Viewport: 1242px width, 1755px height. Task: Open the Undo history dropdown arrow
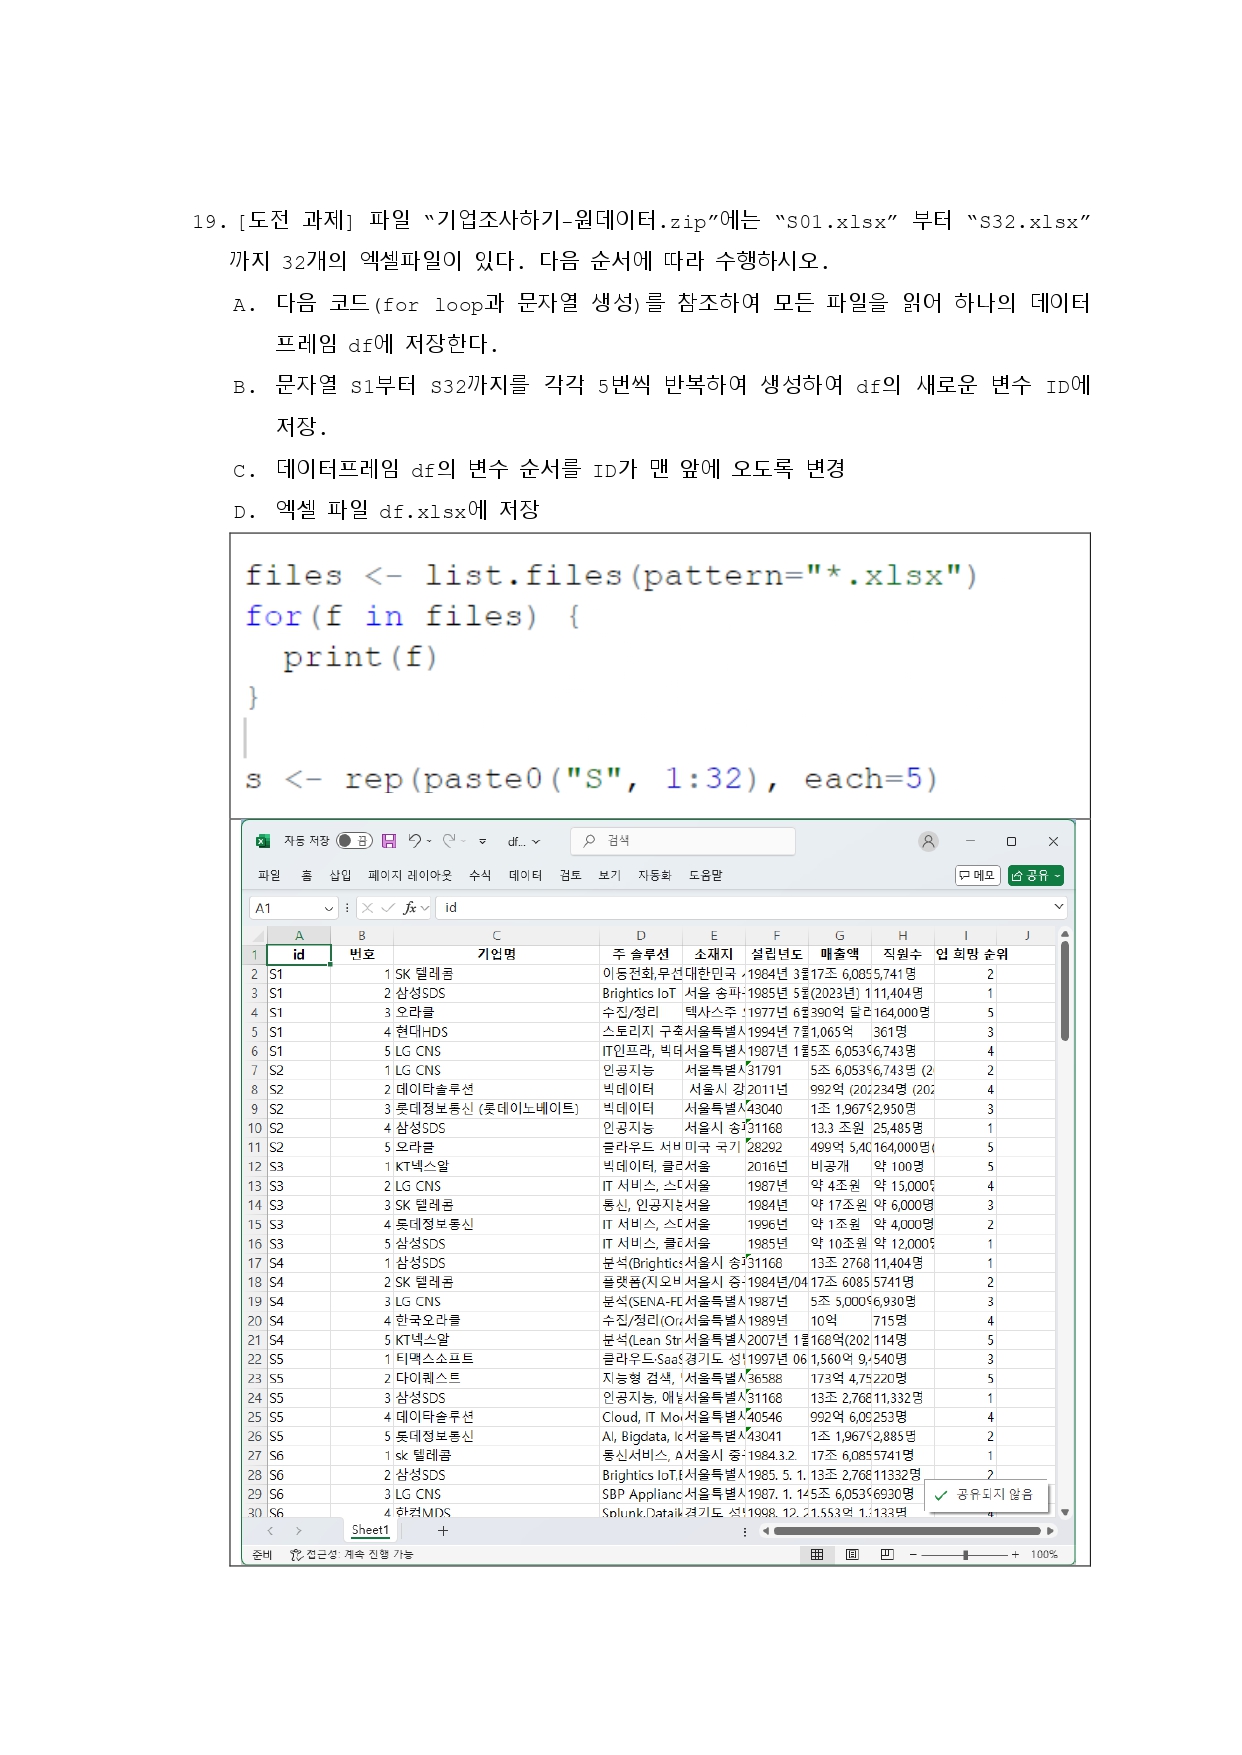point(429,842)
